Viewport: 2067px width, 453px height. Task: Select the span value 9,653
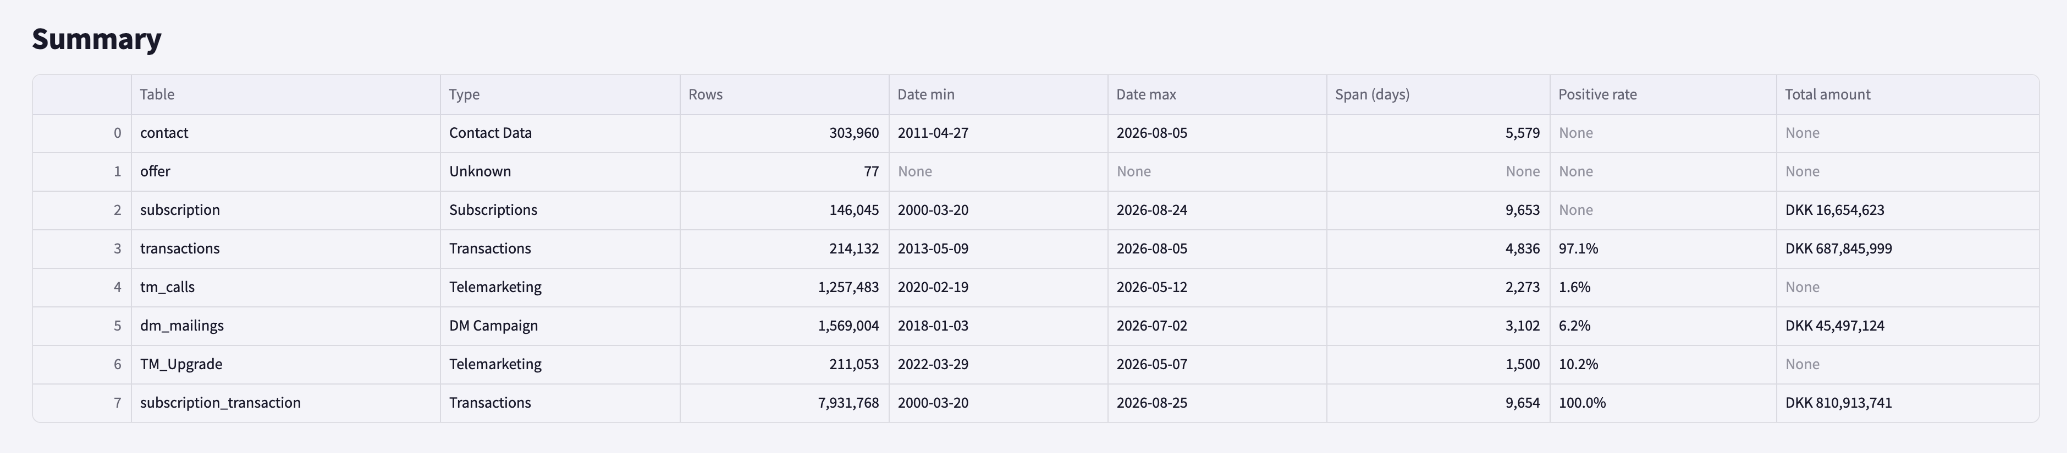click(x=1438, y=210)
